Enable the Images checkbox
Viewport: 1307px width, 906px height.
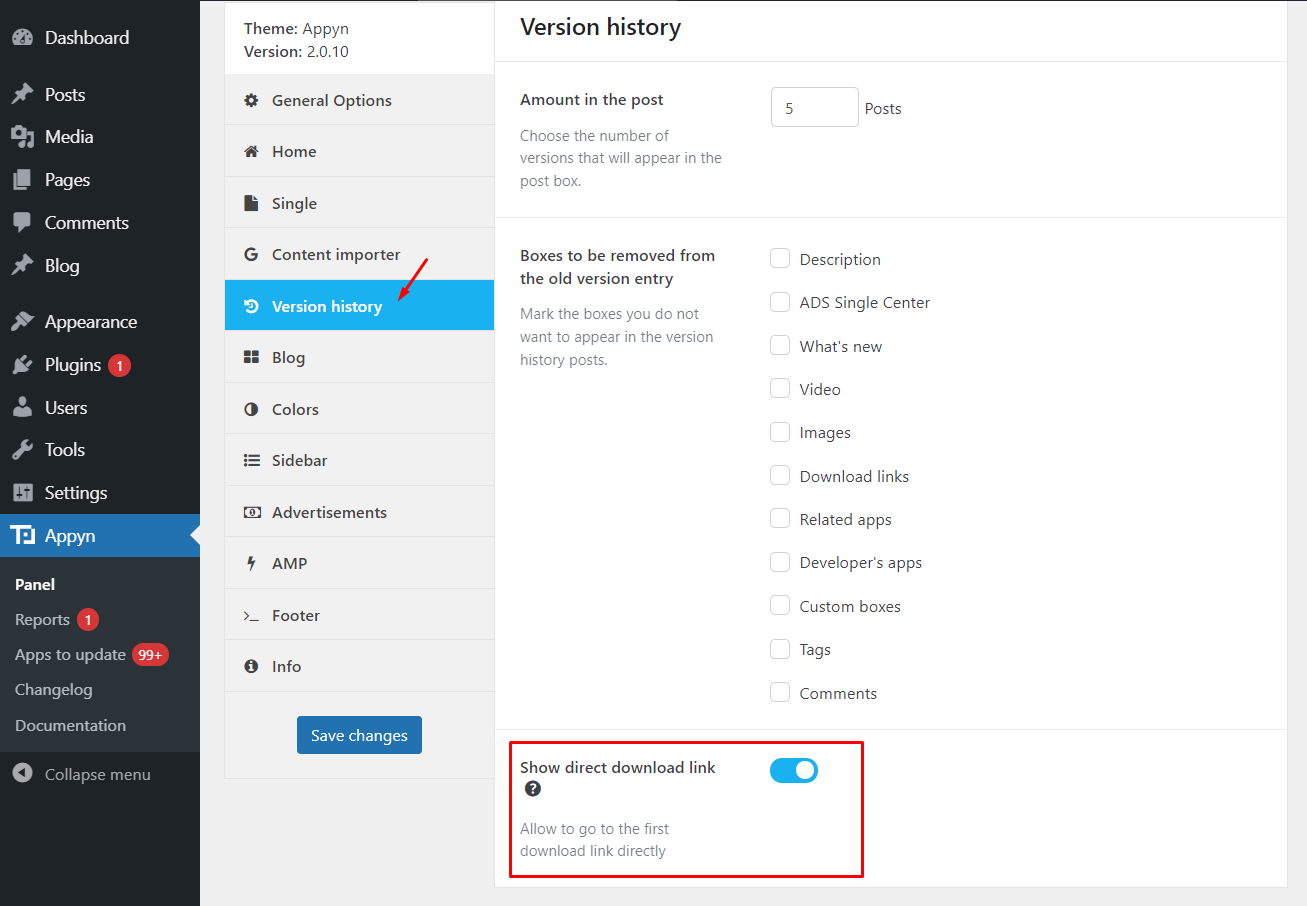[x=780, y=432]
